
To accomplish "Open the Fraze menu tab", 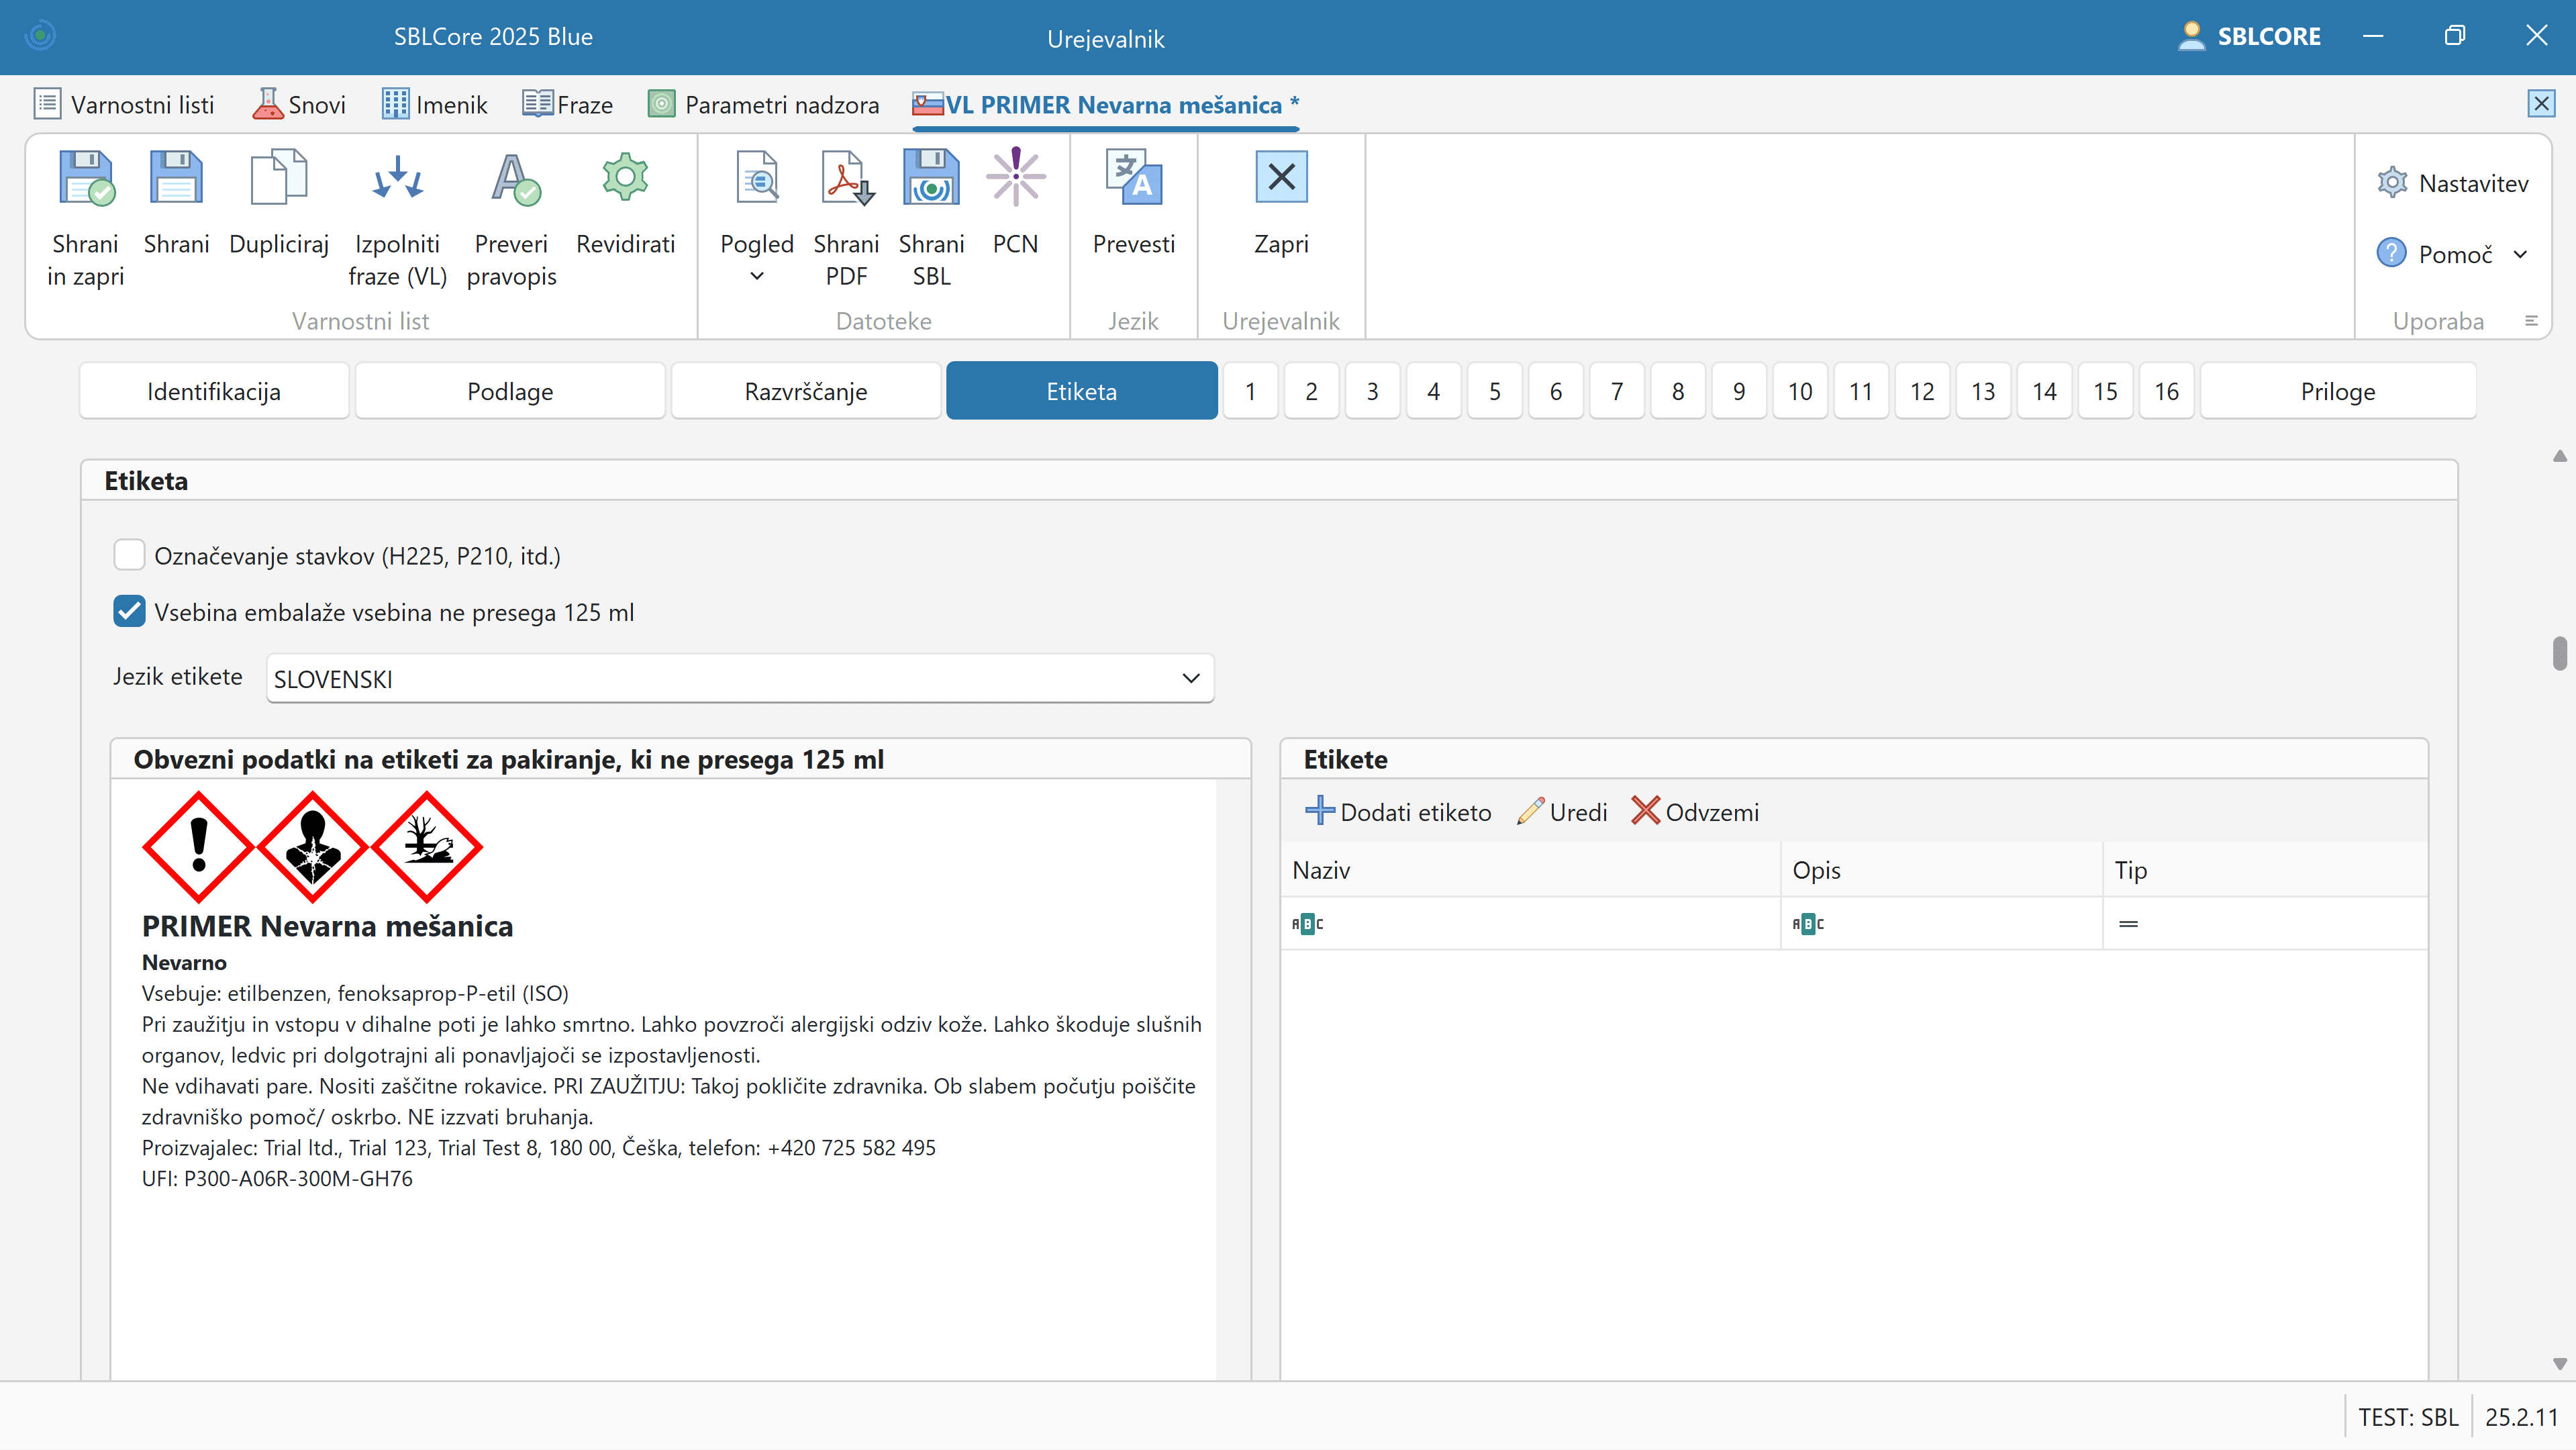I will pos(568,104).
